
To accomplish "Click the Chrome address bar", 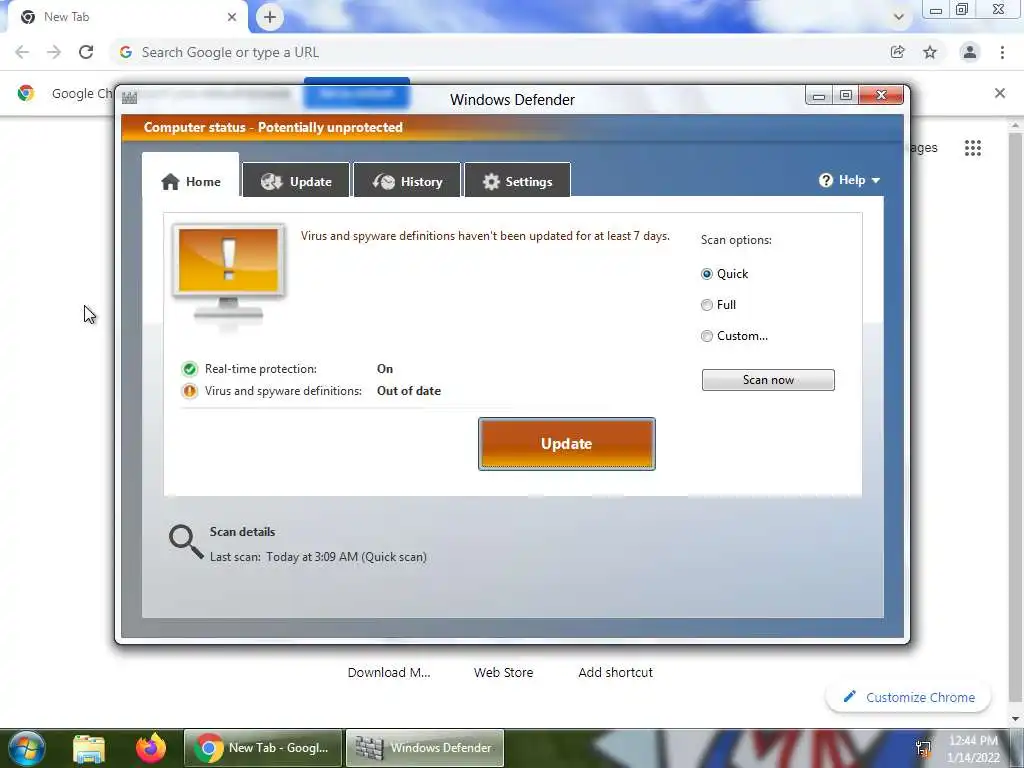I will 503,52.
